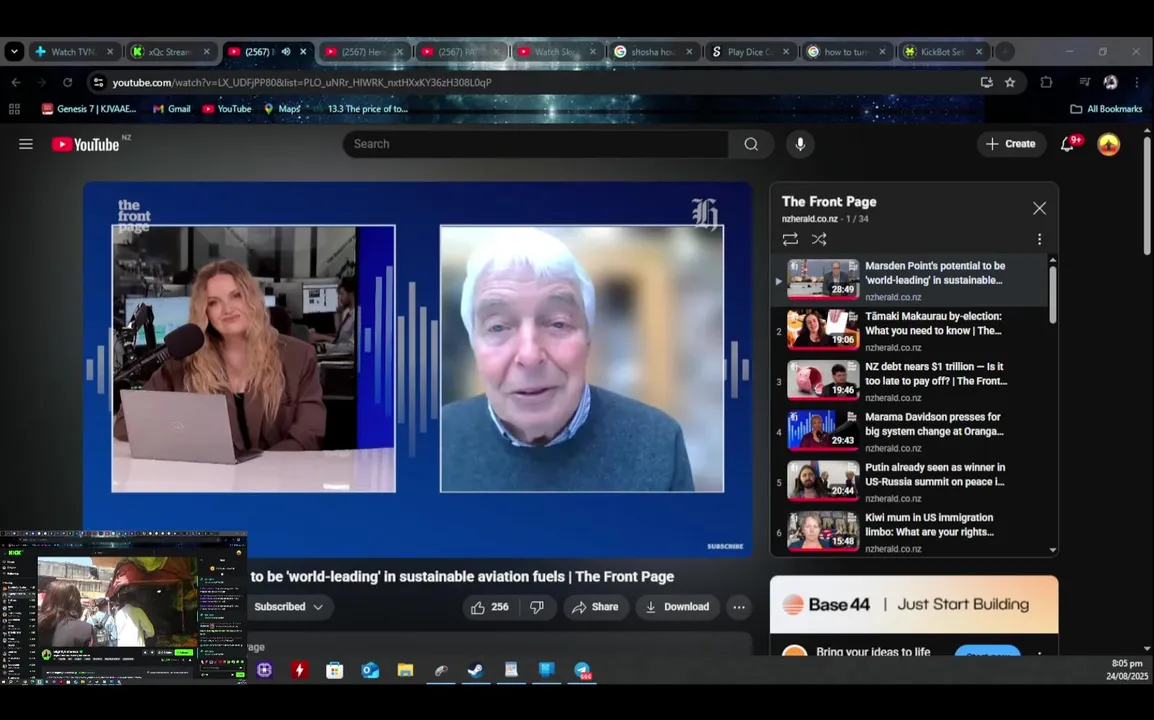Open the Base 44 advertisement banner

914,604
